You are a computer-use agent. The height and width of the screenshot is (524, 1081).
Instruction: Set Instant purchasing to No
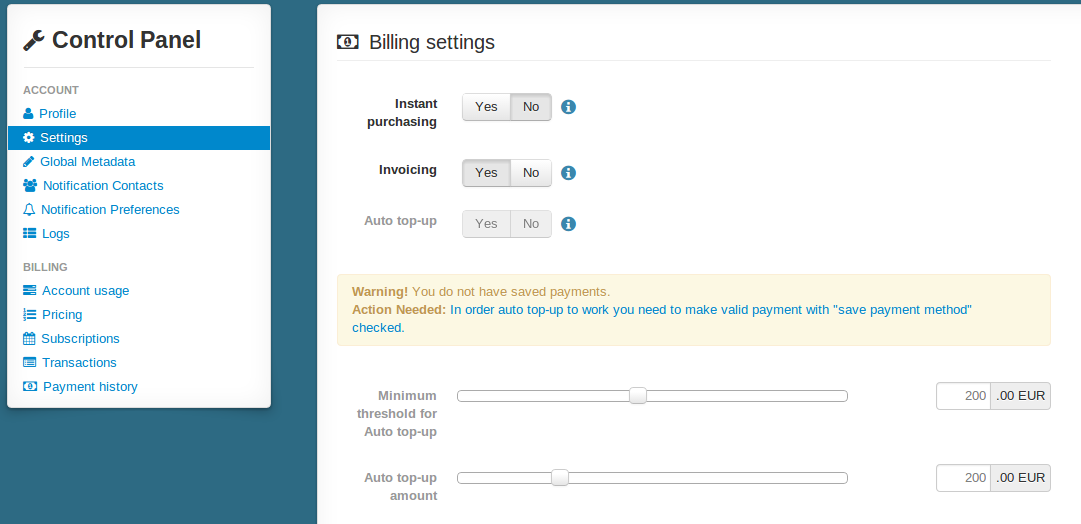pos(531,107)
